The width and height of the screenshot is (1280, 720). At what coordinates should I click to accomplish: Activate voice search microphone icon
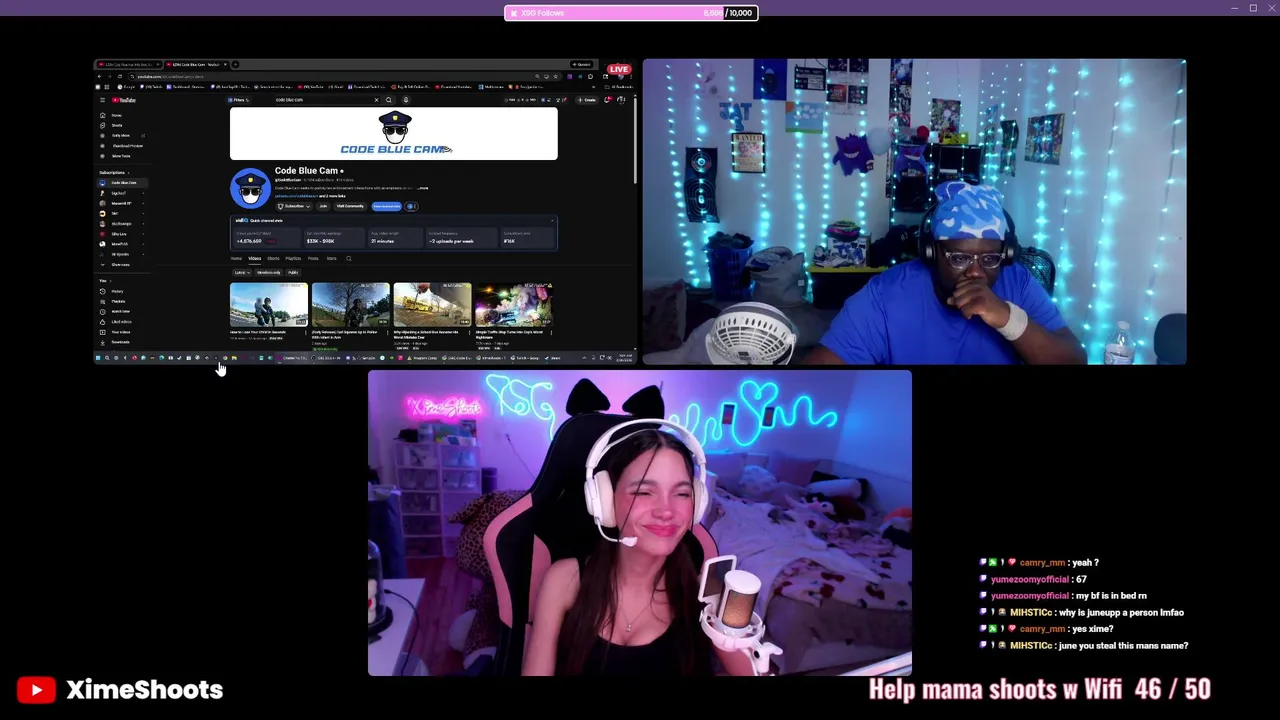click(406, 100)
